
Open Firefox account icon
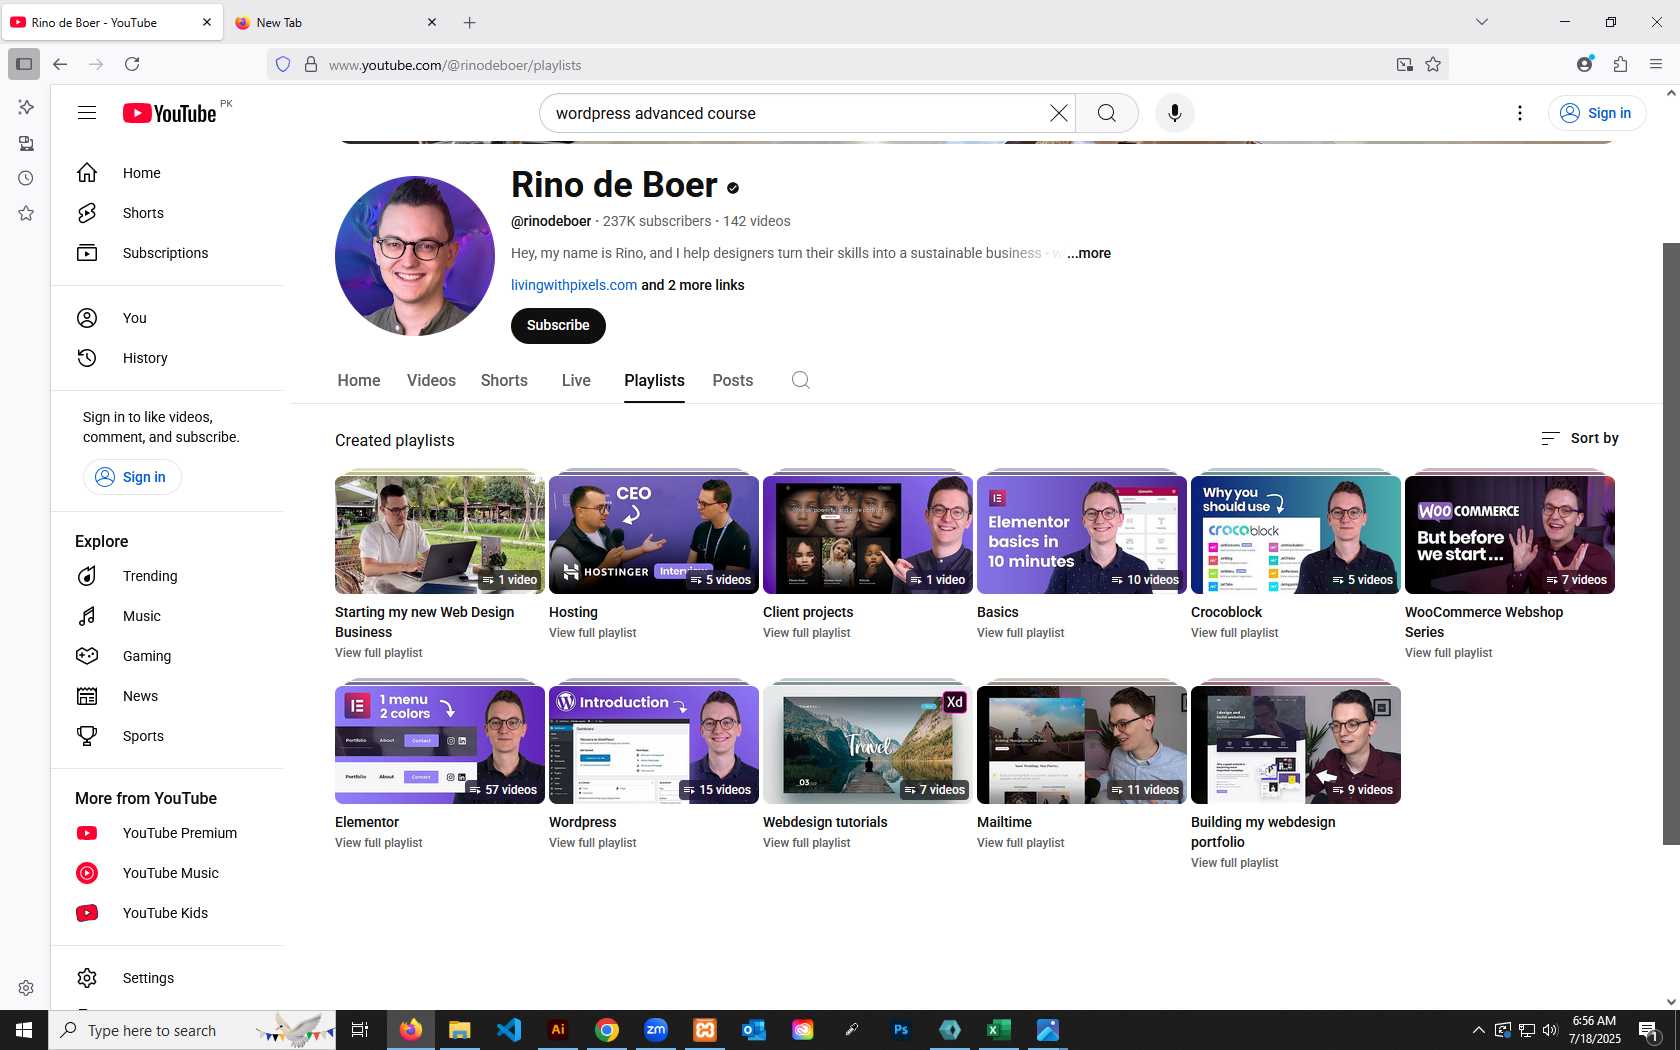tap(1584, 64)
